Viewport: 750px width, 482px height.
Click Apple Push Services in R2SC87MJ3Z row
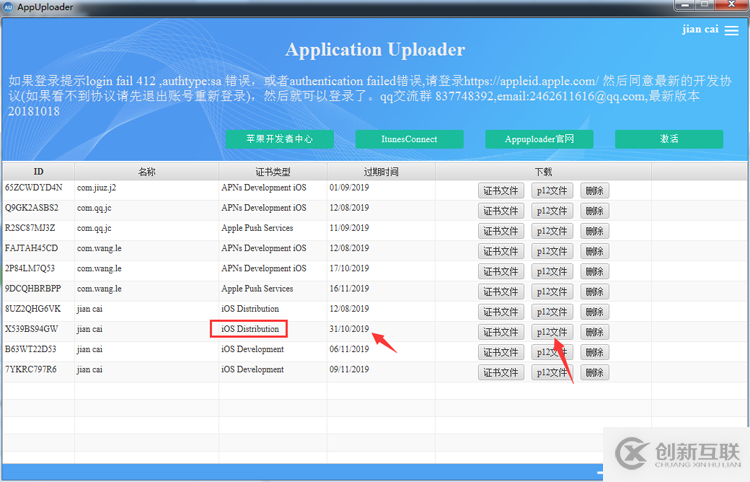257,228
